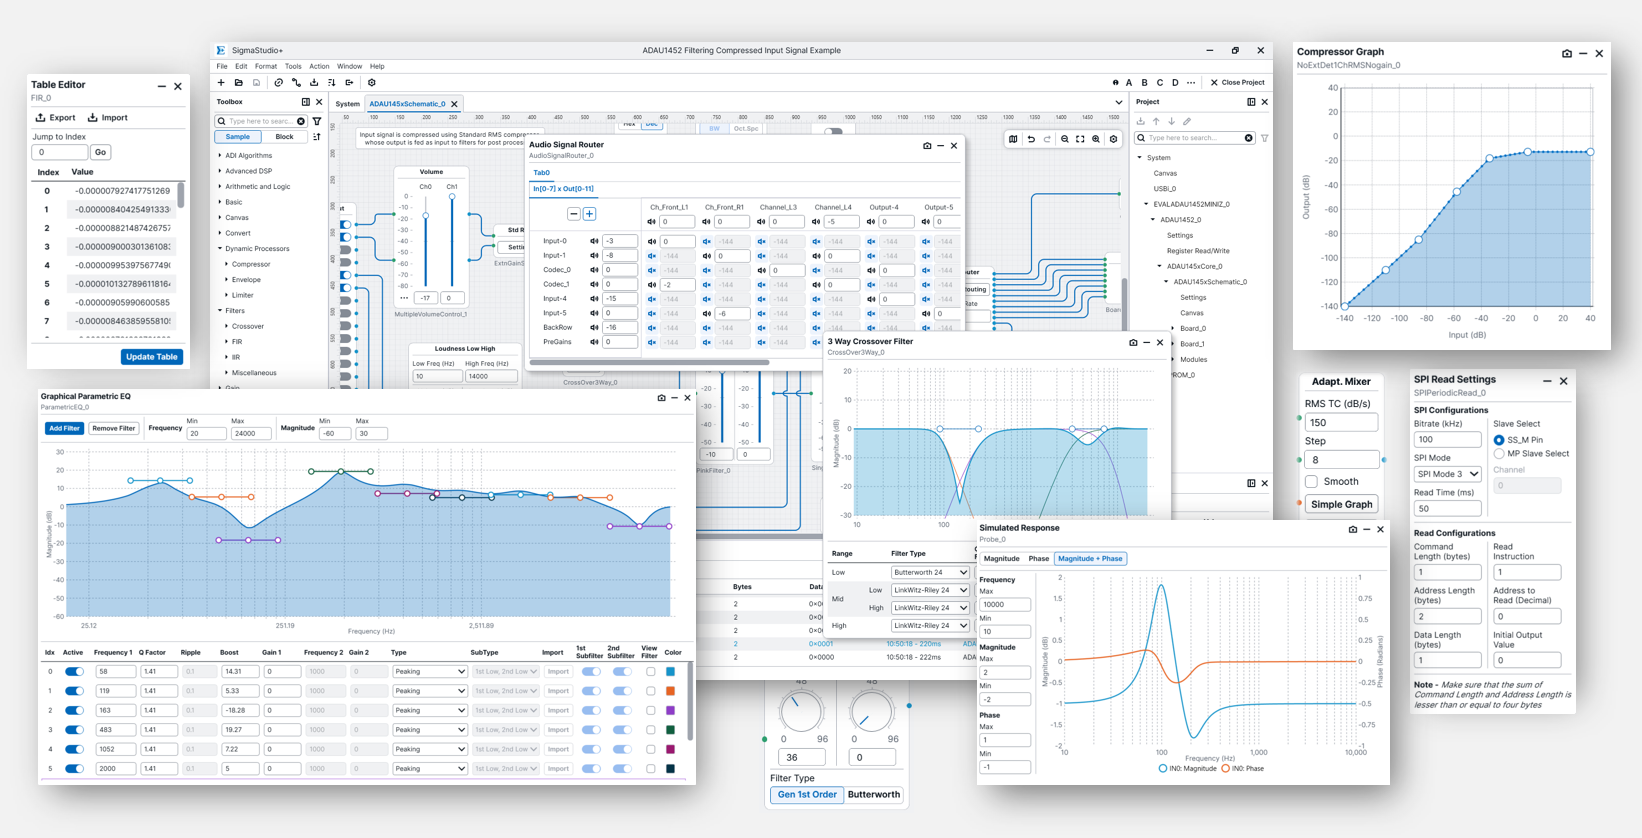Expand Board_0 in Project tree

(x=1173, y=328)
